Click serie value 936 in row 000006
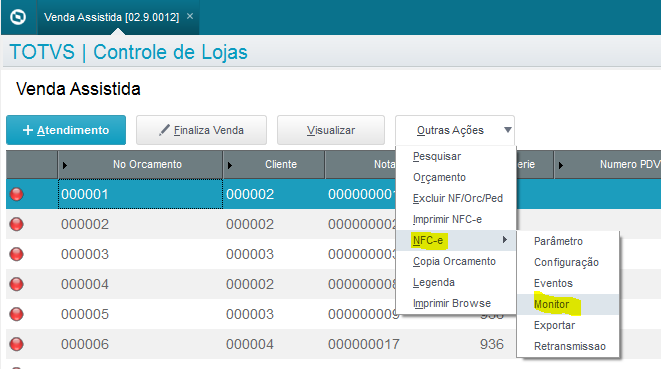661x369 pixels. [x=492, y=344]
